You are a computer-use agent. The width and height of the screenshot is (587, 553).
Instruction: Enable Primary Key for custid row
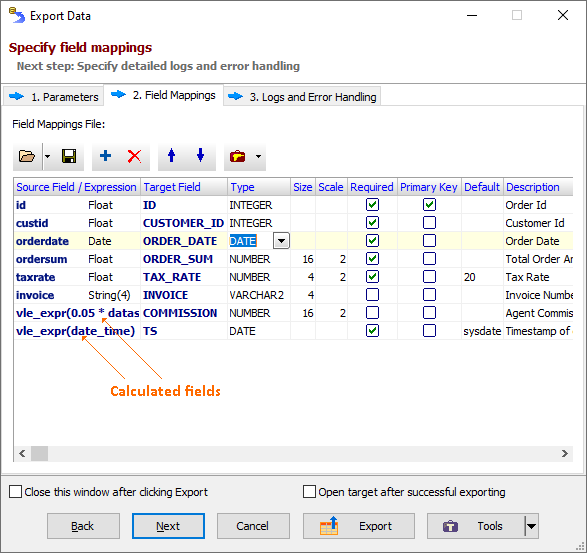[429, 223]
